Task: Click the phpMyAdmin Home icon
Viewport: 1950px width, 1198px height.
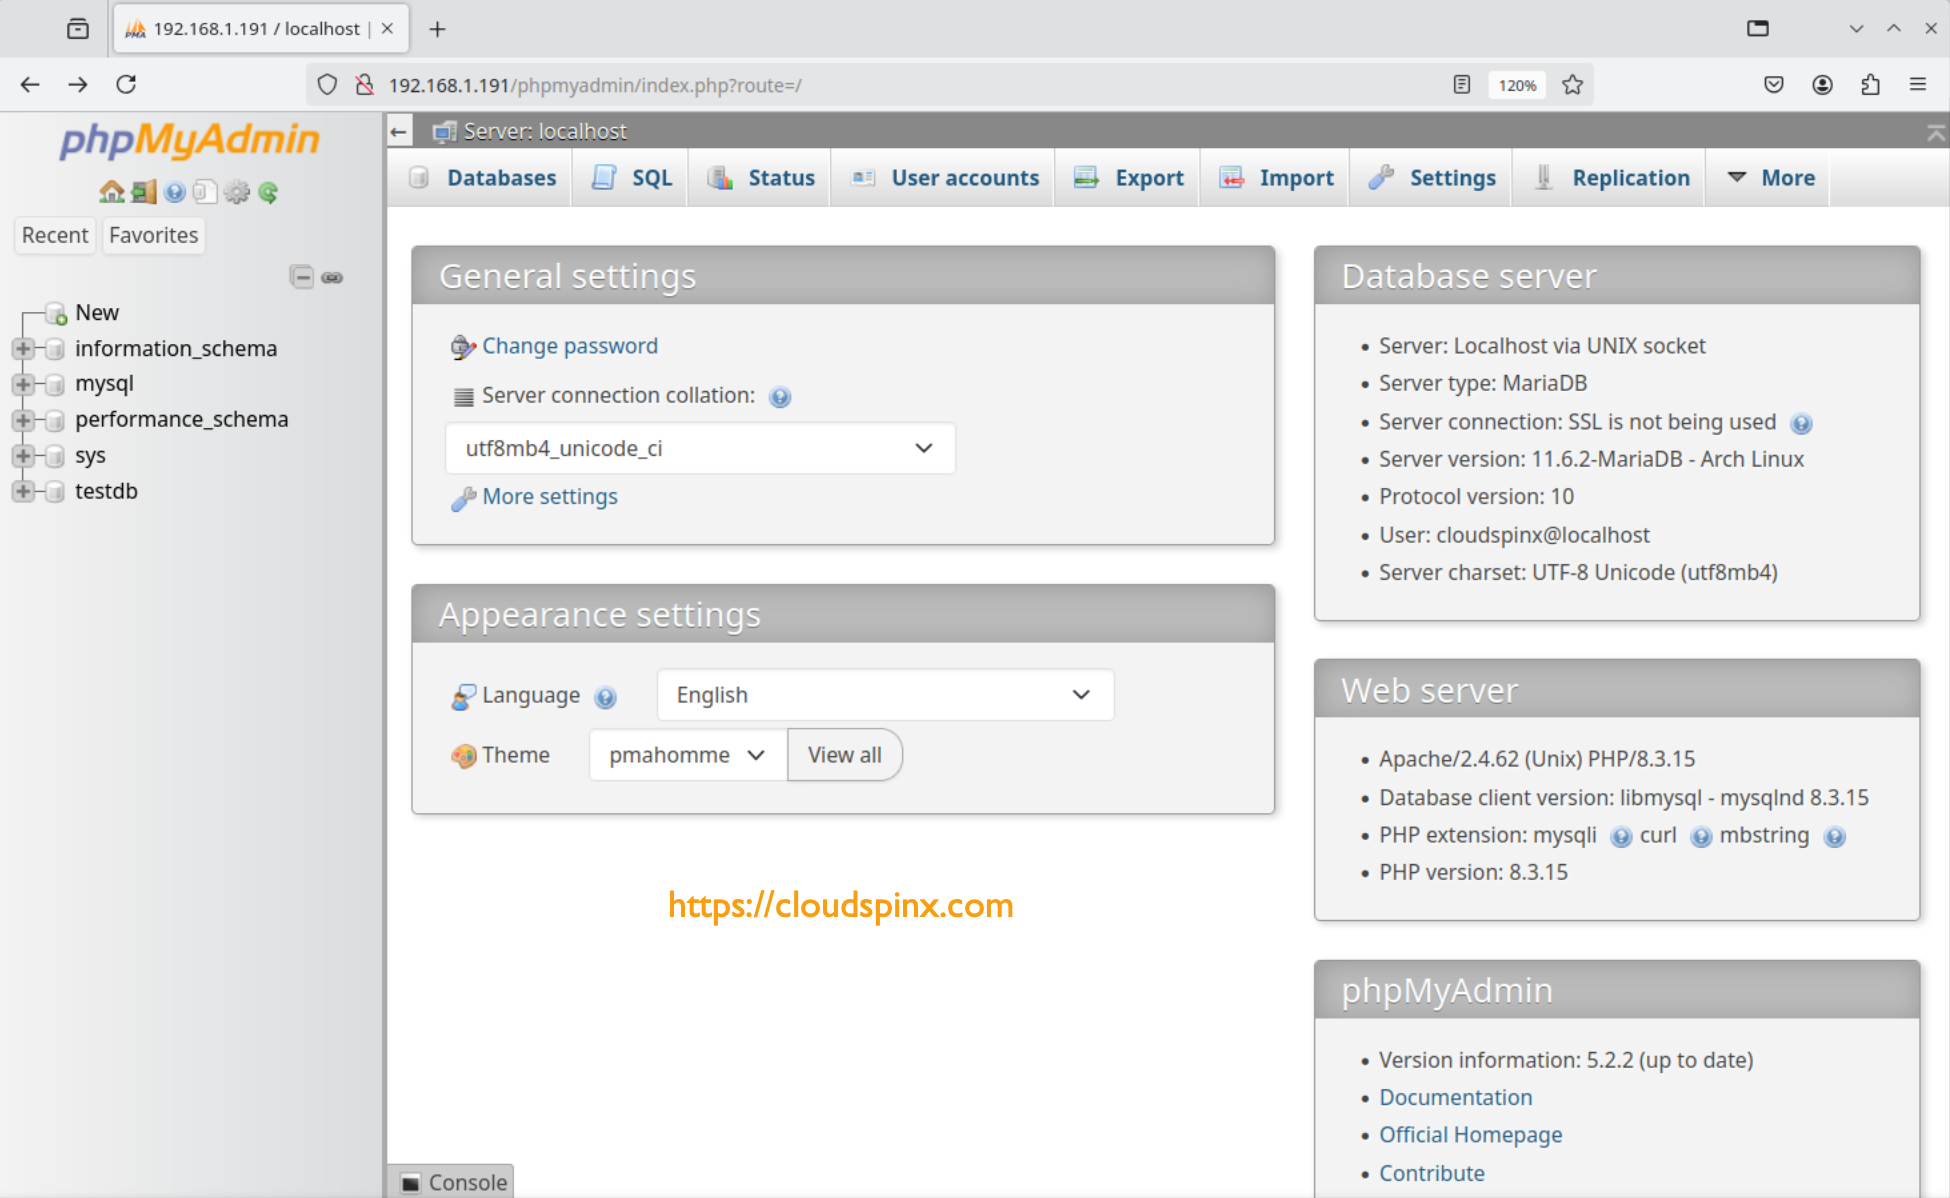Action: (x=112, y=191)
